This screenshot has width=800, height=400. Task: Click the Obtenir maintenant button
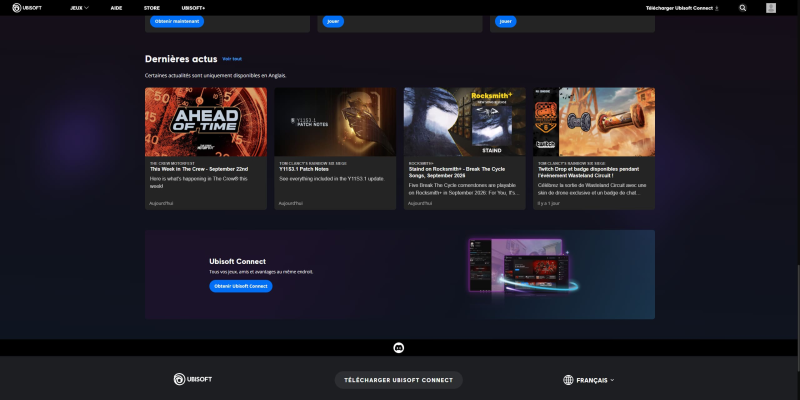pos(177,21)
